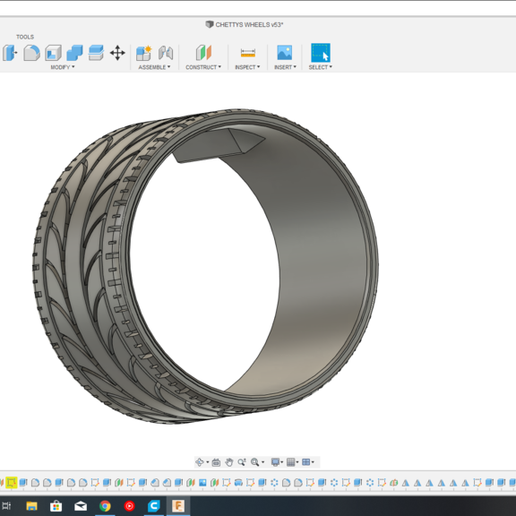Click the Grid and Snaps icon
516x516 pixels.
tap(291, 462)
